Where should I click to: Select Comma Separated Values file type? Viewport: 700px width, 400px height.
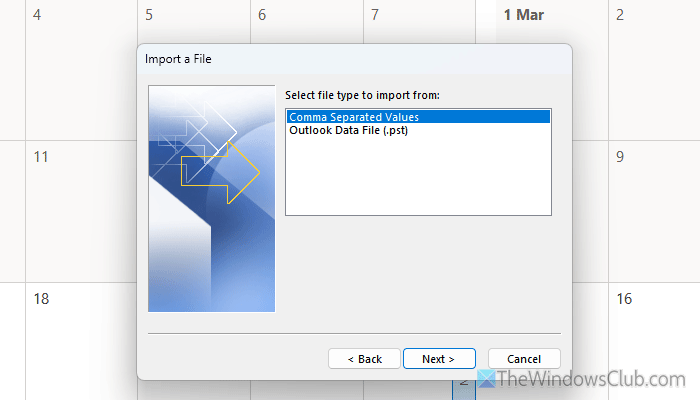[x=418, y=117]
